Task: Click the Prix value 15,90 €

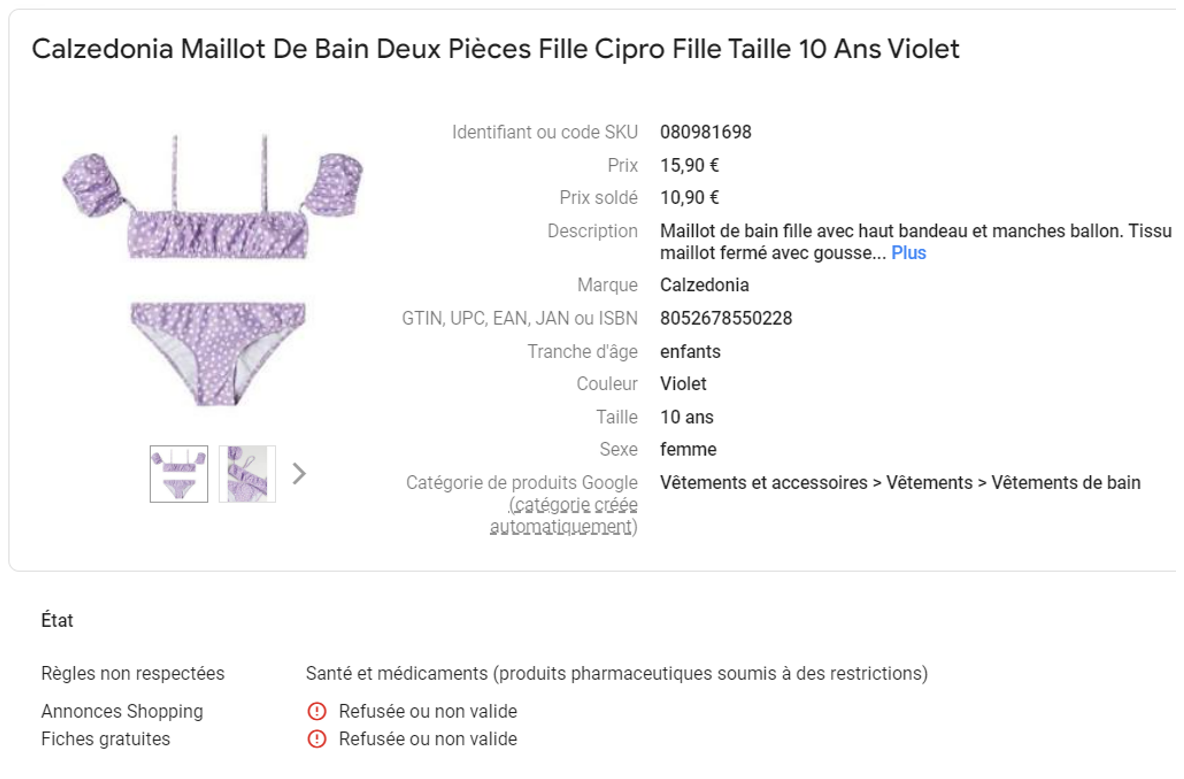Action: (x=689, y=165)
